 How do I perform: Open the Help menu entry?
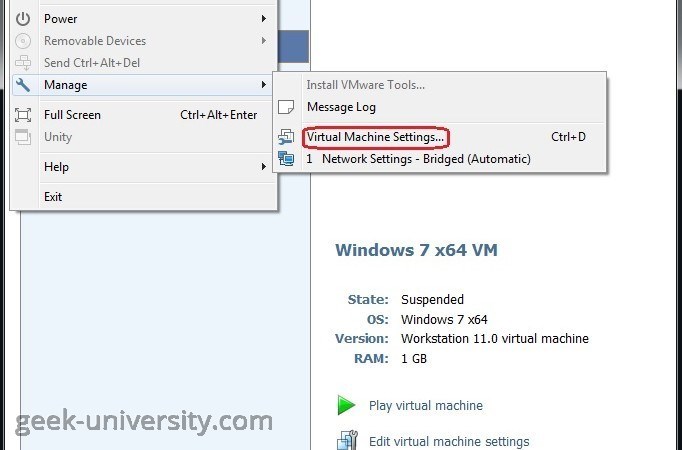144,167
